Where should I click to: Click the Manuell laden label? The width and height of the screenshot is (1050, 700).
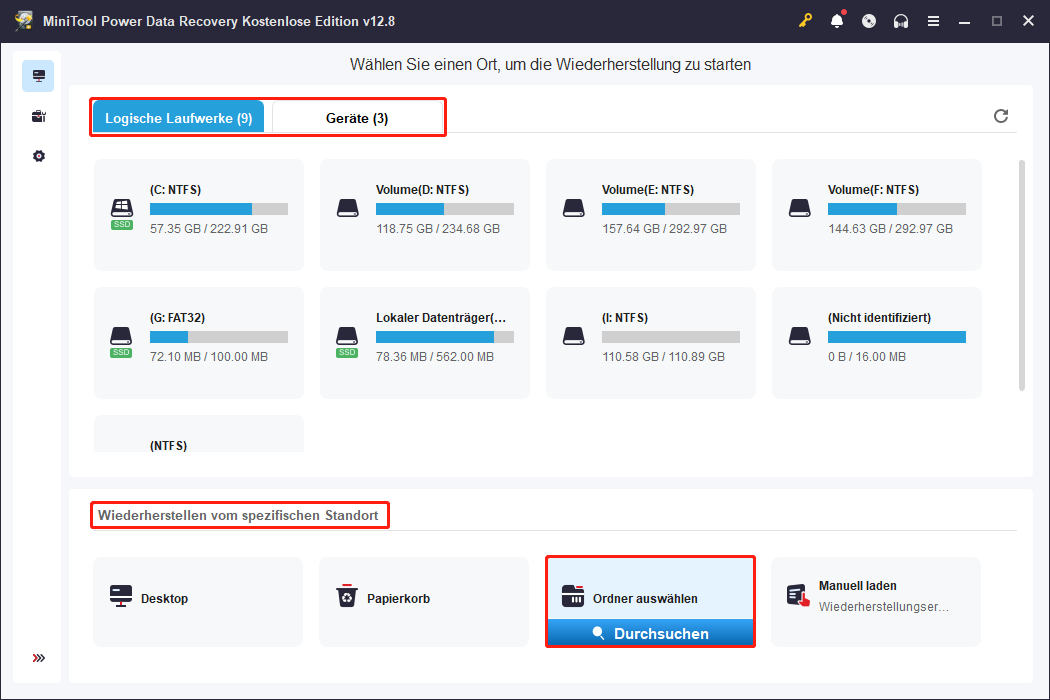(x=857, y=585)
